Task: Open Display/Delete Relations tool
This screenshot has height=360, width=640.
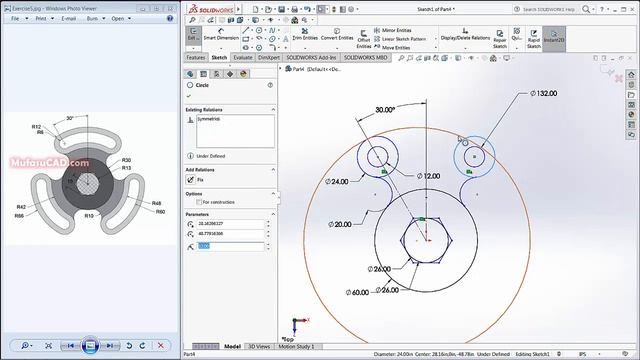Action: (465, 34)
